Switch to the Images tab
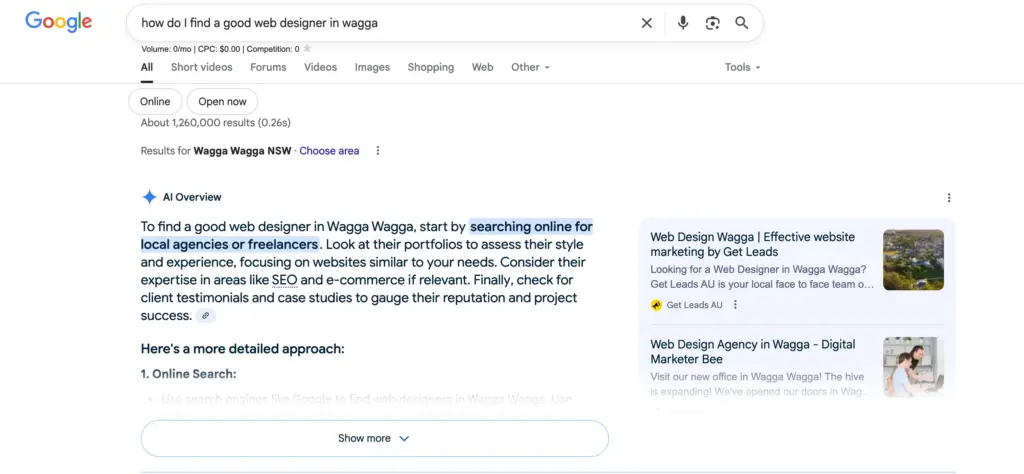 (372, 67)
